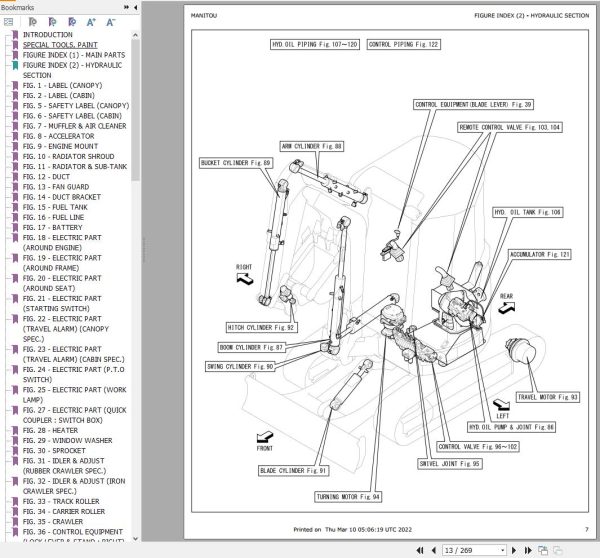Open FIG. 33 - TRACK ROLLER bookmark
The width and height of the screenshot is (600, 558).
click(x=61, y=501)
